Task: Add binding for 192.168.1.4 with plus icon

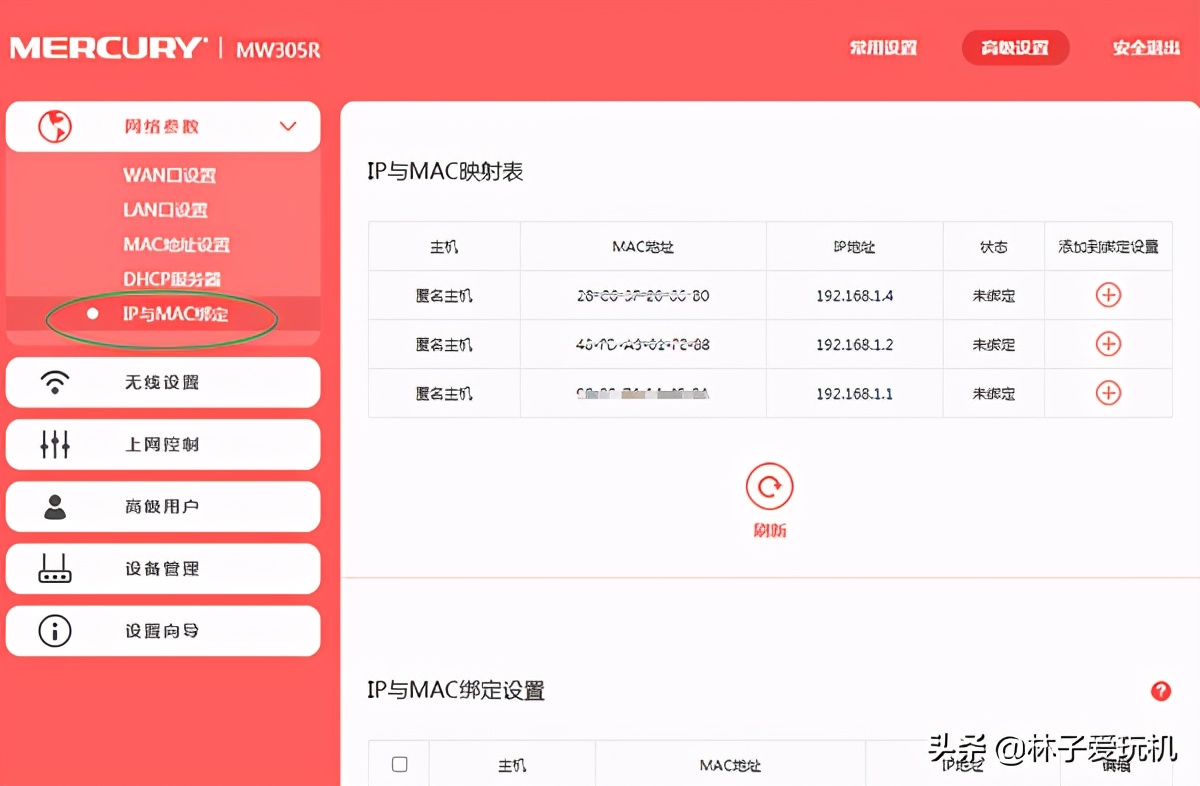Action: pyautogui.click(x=1108, y=294)
